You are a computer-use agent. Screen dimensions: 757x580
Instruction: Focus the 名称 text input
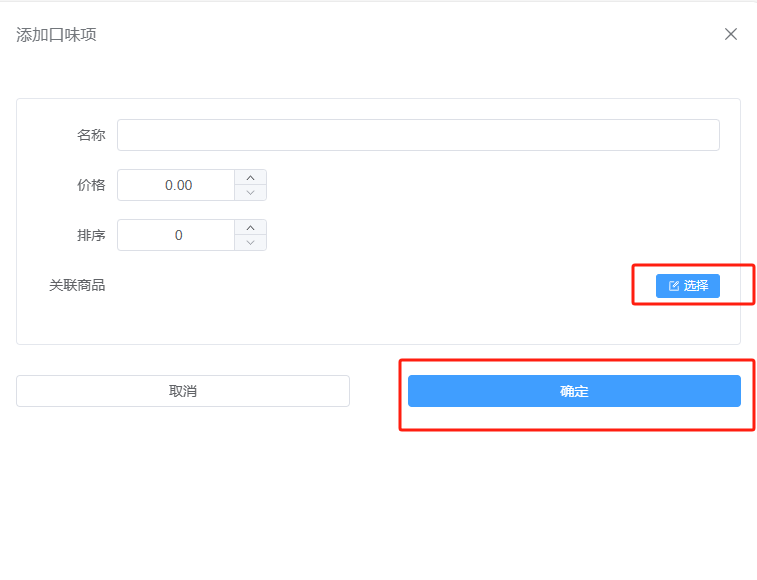[418, 135]
